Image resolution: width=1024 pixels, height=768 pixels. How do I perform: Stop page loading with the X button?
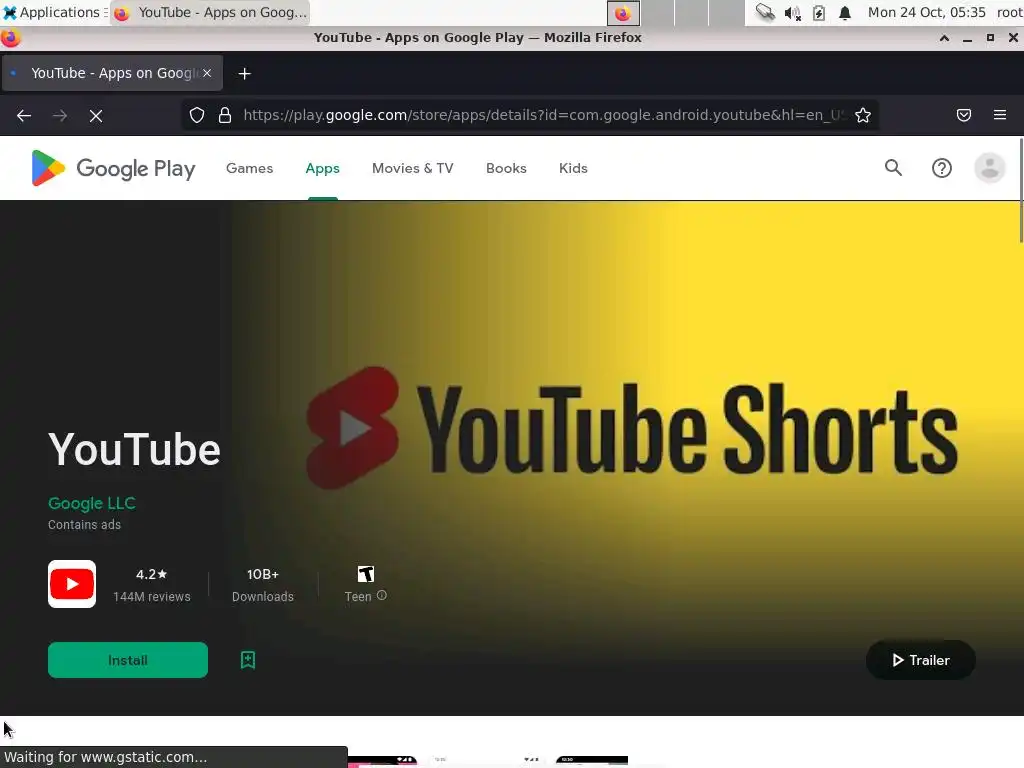[x=96, y=116]
